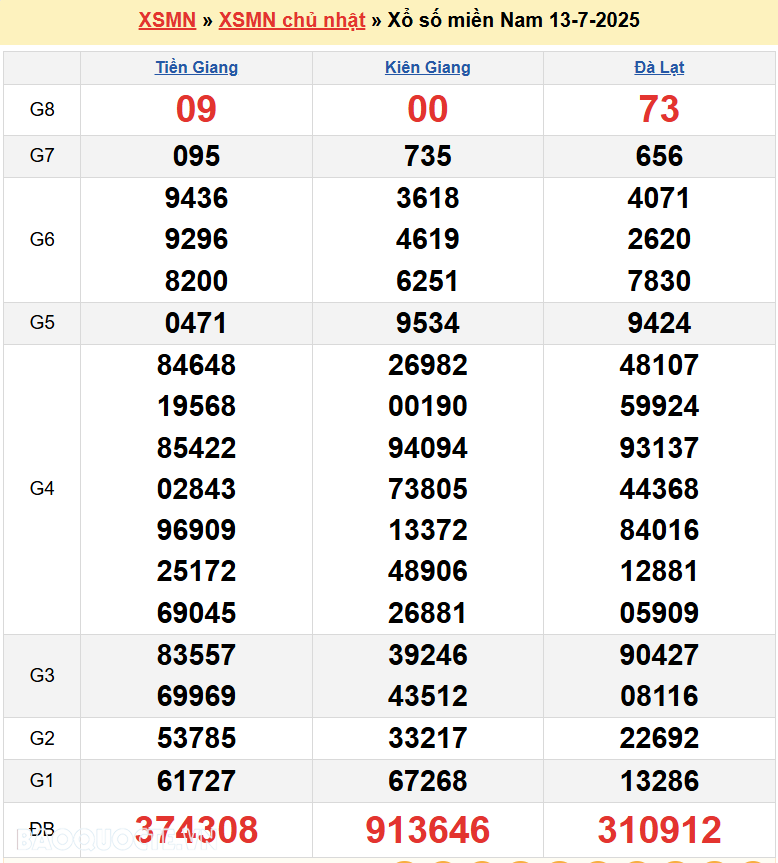Click the G8 row label

[42, 110]
